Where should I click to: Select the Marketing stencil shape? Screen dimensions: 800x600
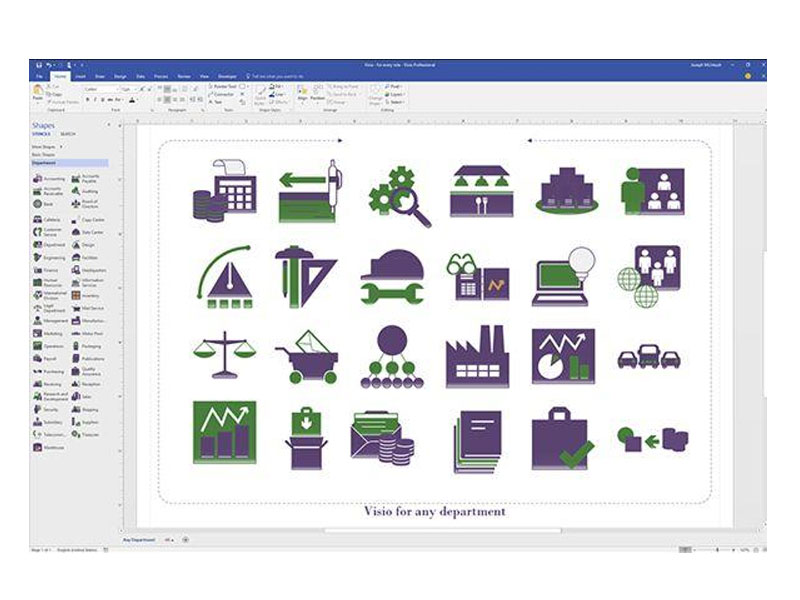48,334
